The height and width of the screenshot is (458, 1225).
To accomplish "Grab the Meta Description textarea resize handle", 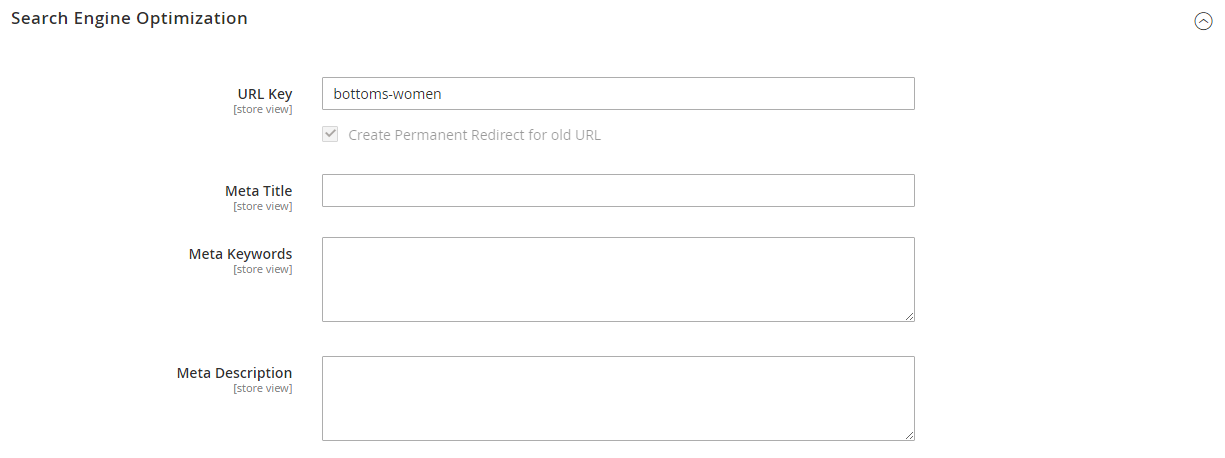I will (x=909, y=435).
